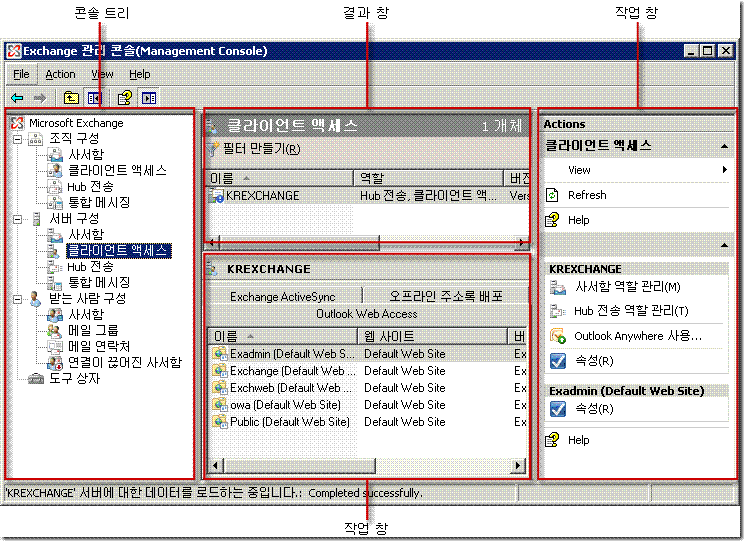Viewport: 744px width, 541px height.
Task: Click the 필터 만들기 funnel icon
Action: click(213, 149)
